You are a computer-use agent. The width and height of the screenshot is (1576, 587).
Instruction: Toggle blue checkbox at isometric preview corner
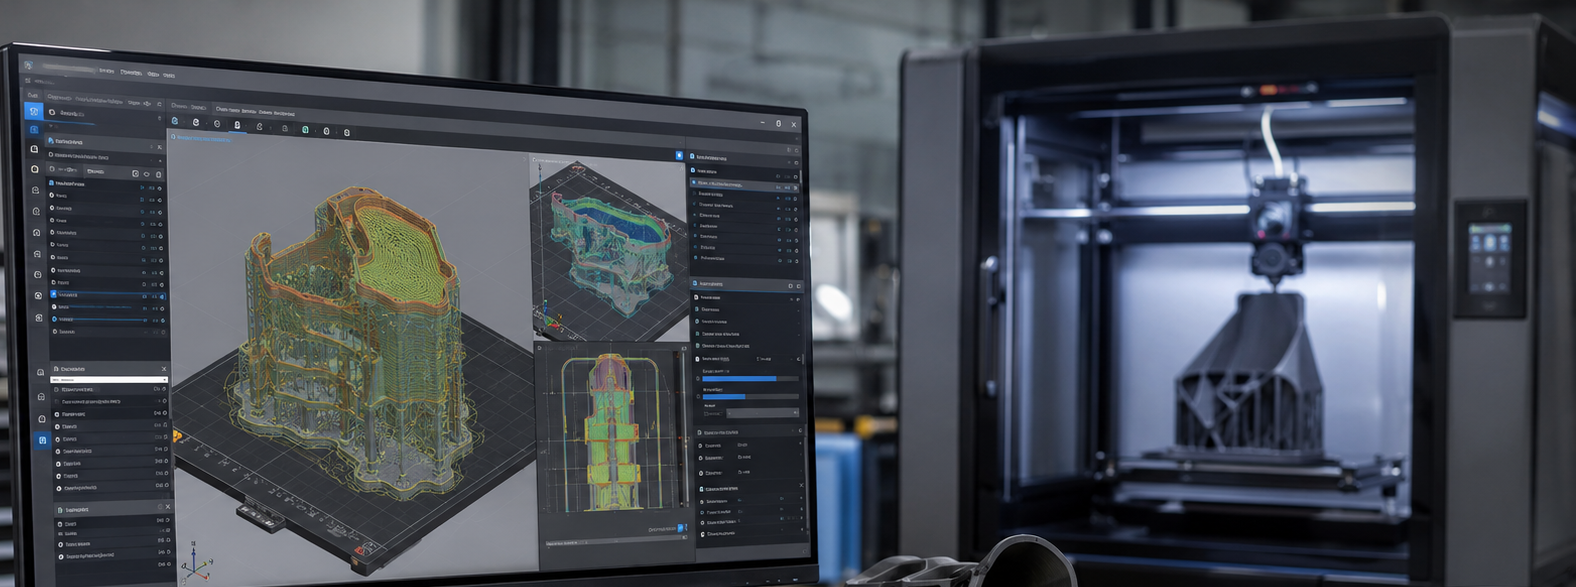[680, 156]
